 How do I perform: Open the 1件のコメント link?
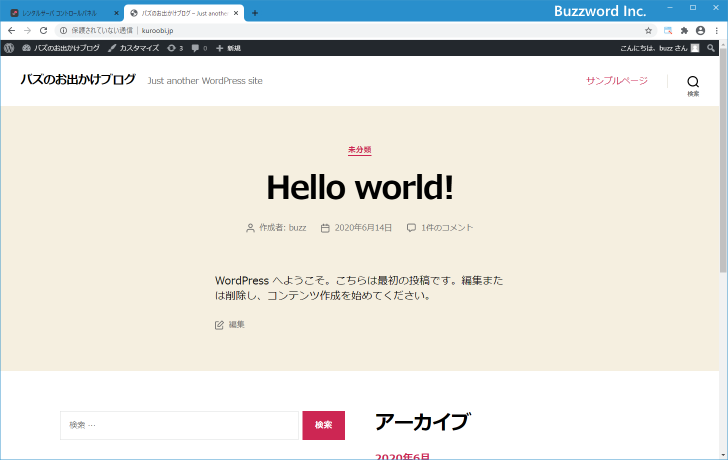(x=447, y=227)
